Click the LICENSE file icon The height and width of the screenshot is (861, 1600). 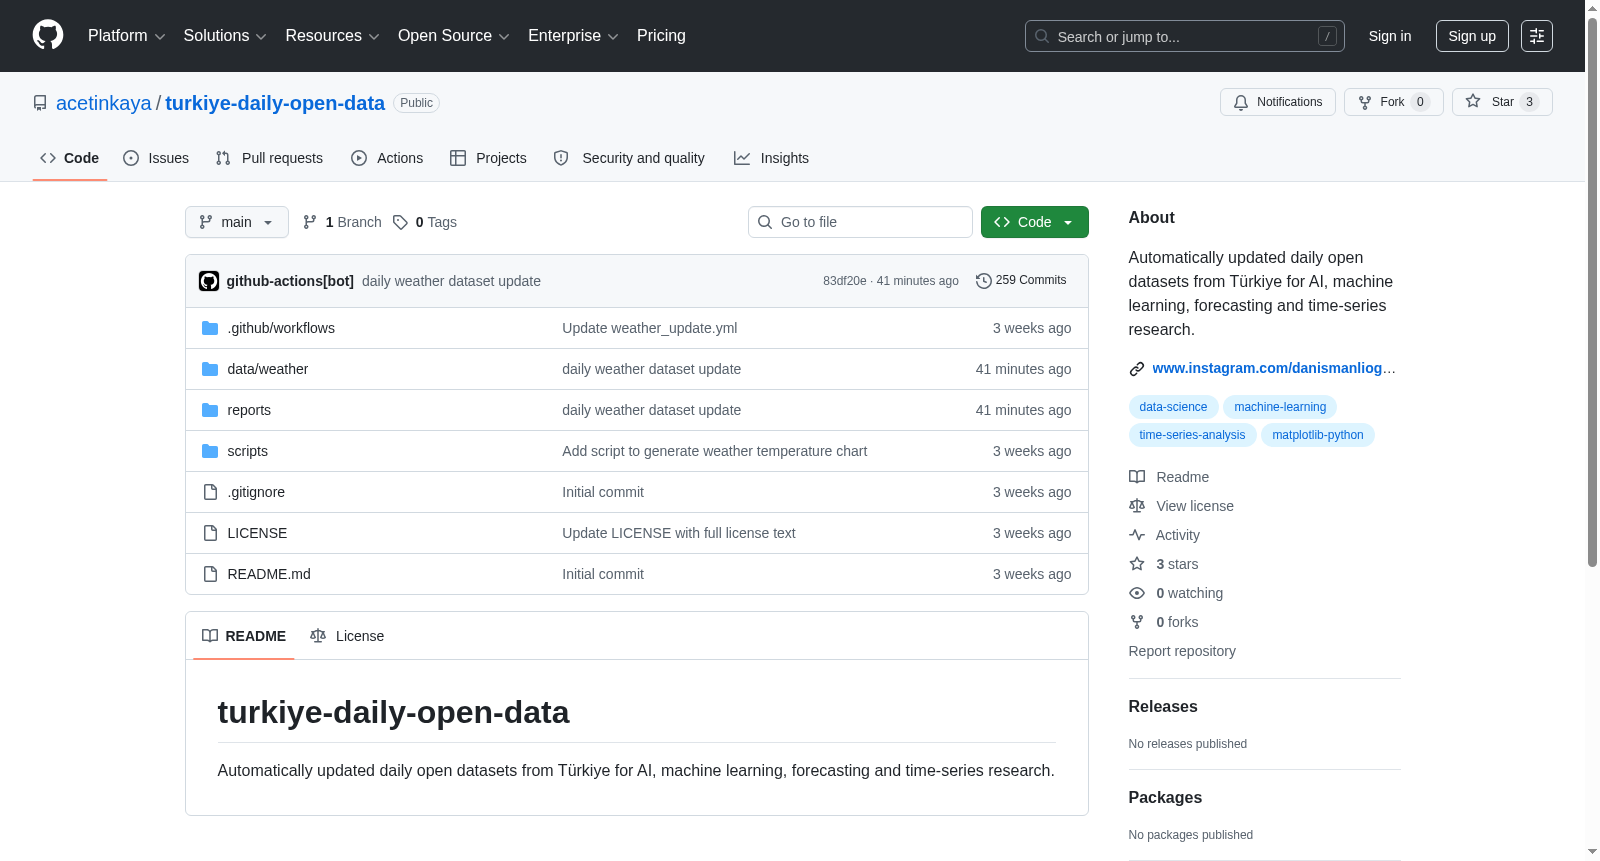point(210,533)
